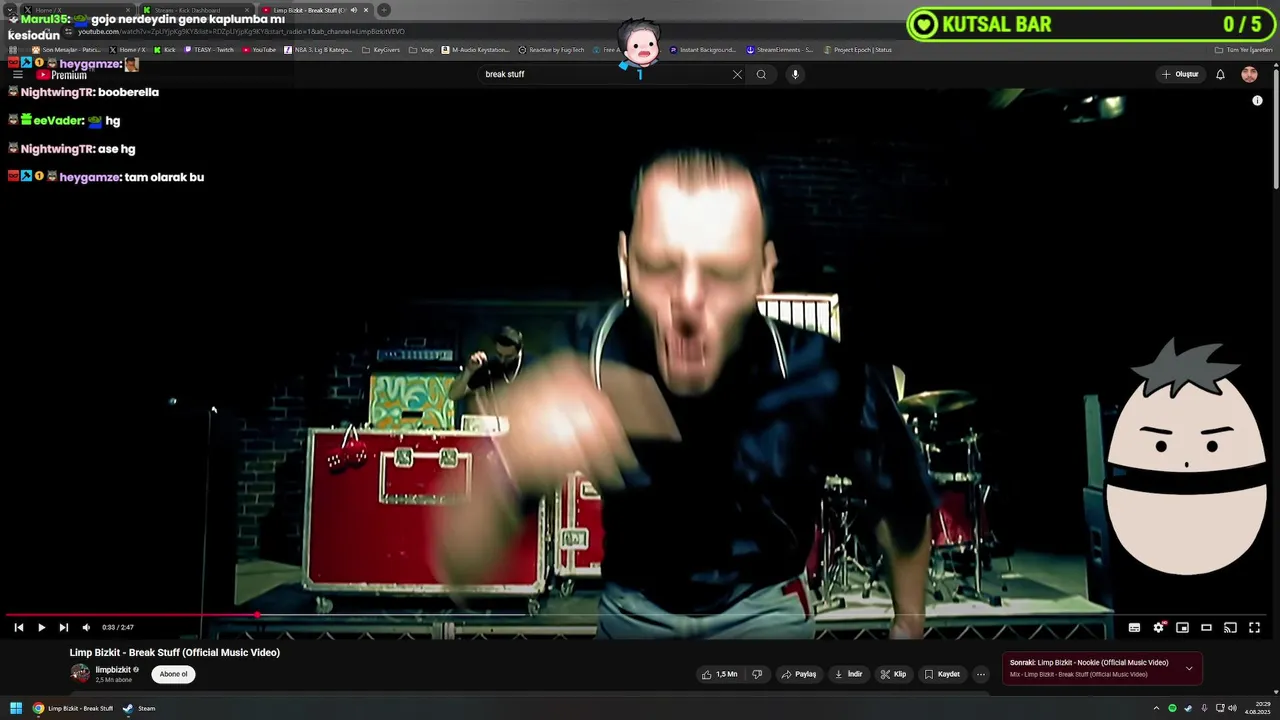Screen dimensions: 1280x720
Task: Open the taskbar clock and date
Action: tap(1258, 708)
